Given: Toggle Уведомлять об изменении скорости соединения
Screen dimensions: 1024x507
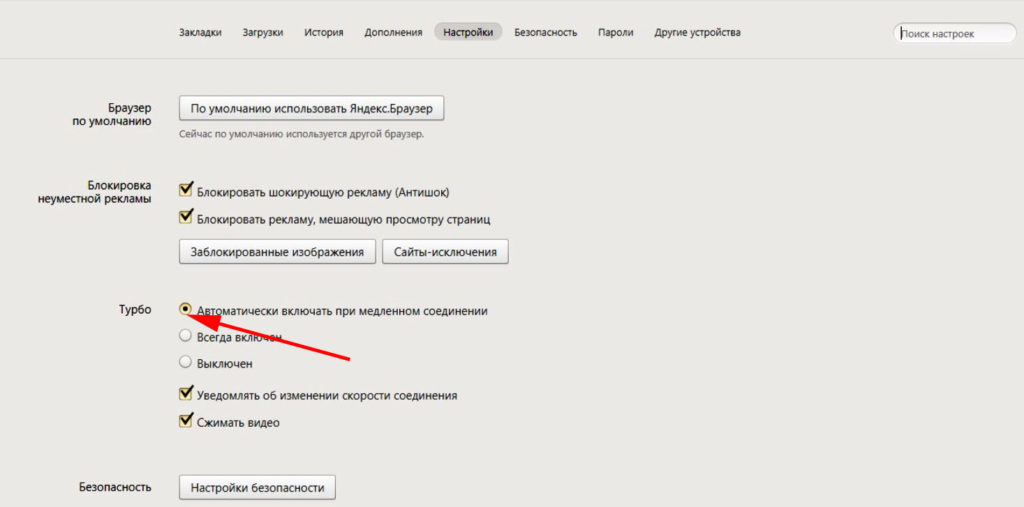Looking at the screenshot, I should (x=185, y=394).
